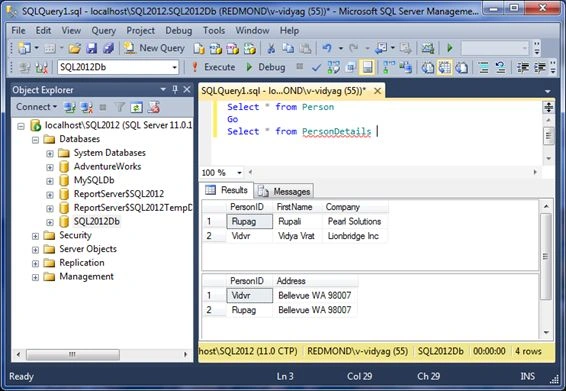Click the Refresh icon in Object Explorer
566x391 pixels.
[136, 107]
